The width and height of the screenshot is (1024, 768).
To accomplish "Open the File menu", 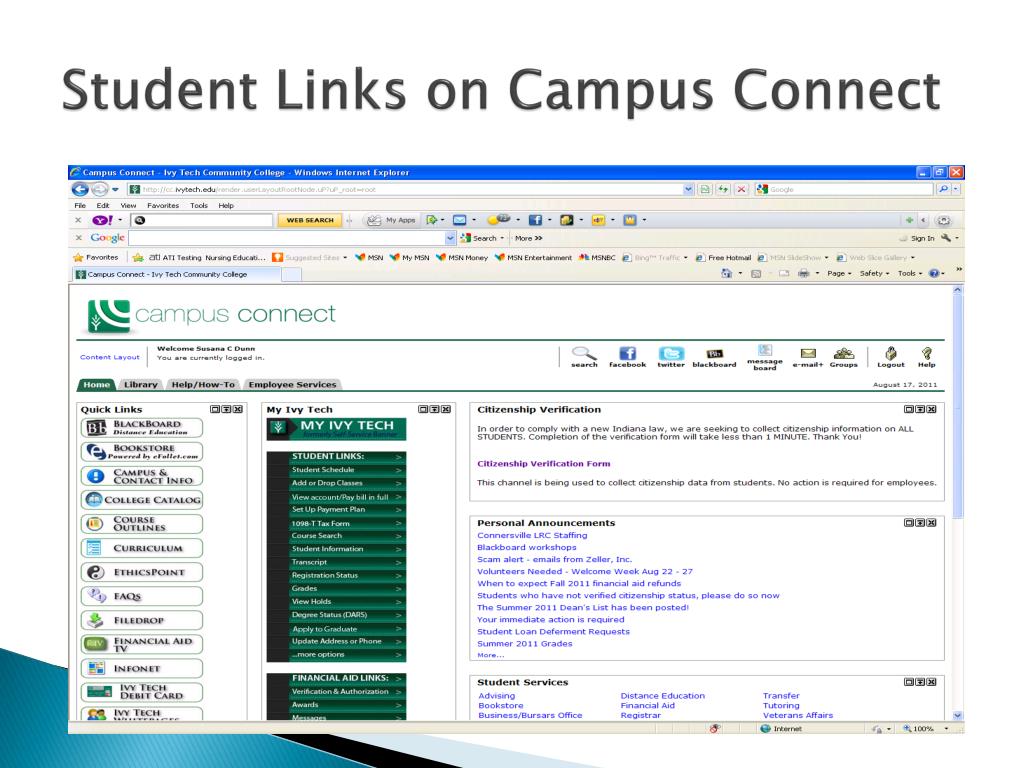I will click(80, 205).
